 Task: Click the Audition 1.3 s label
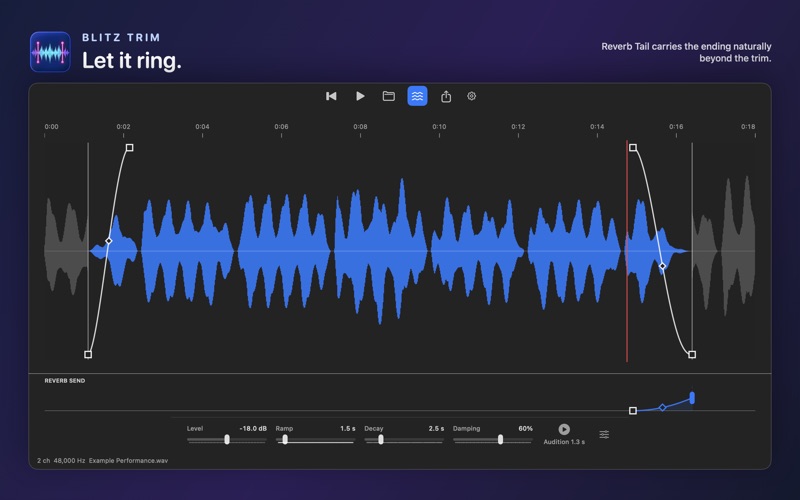click(x=564, y=442)
